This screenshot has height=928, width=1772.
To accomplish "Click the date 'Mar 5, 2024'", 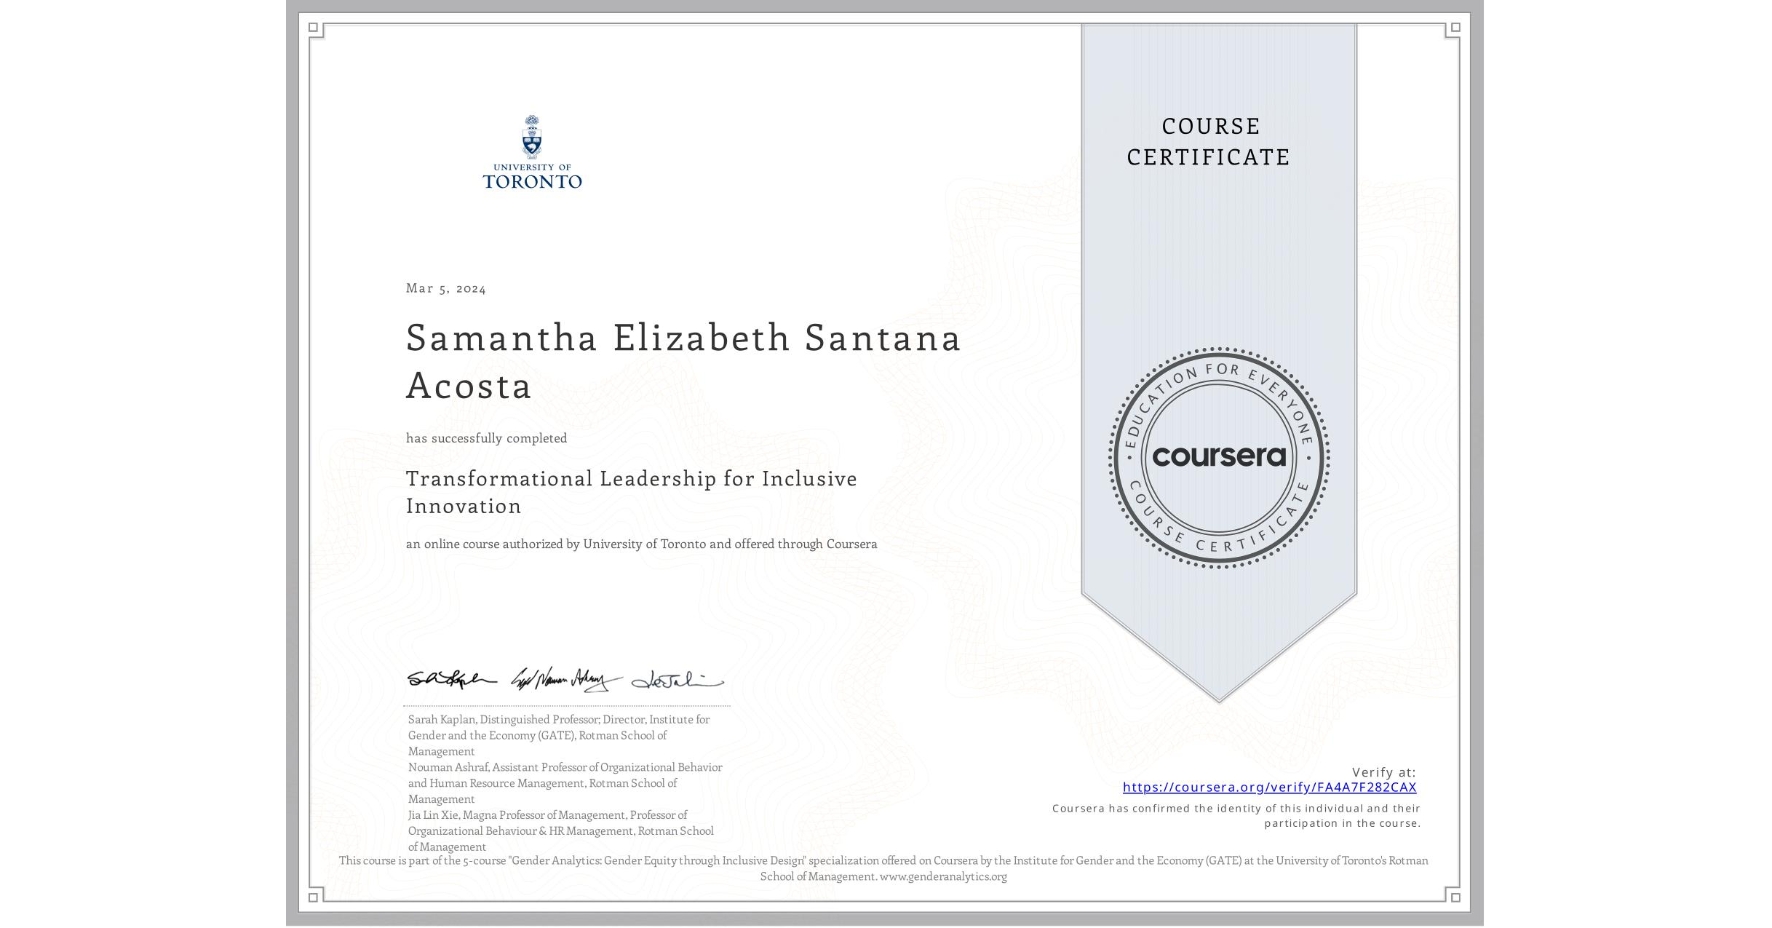I will point(446,288).
